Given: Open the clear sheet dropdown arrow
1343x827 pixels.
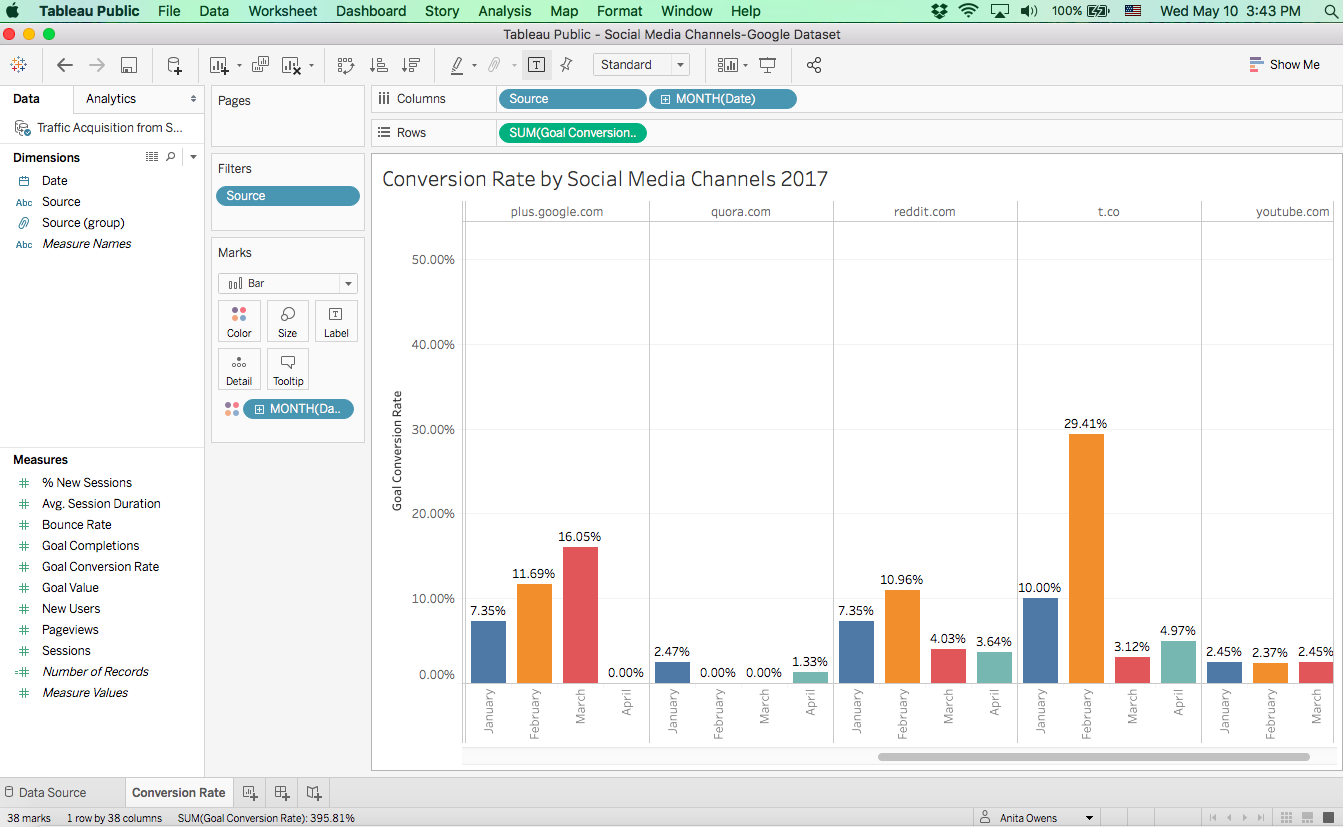Looking at the screenshot, I should click(x=311, y=66).
